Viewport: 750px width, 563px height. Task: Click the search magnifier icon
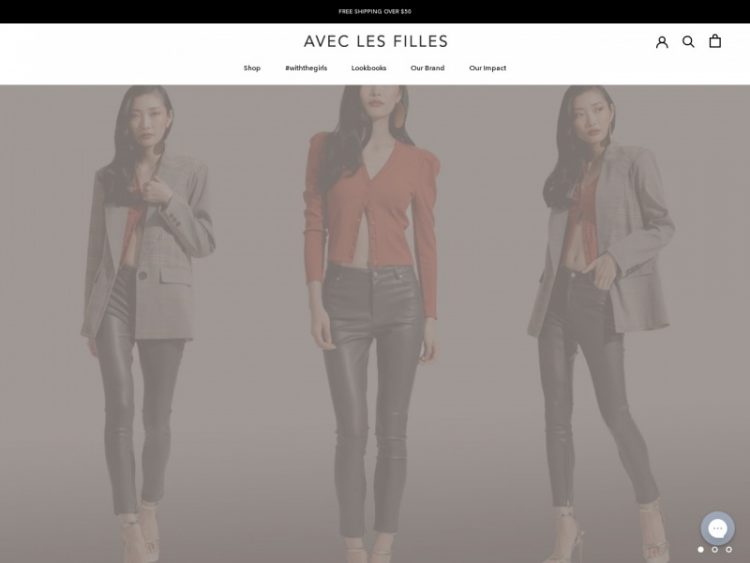[688, 42]
